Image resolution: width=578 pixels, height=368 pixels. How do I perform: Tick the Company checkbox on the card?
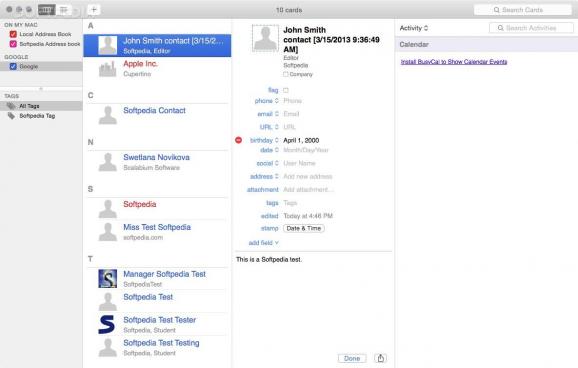286,74
